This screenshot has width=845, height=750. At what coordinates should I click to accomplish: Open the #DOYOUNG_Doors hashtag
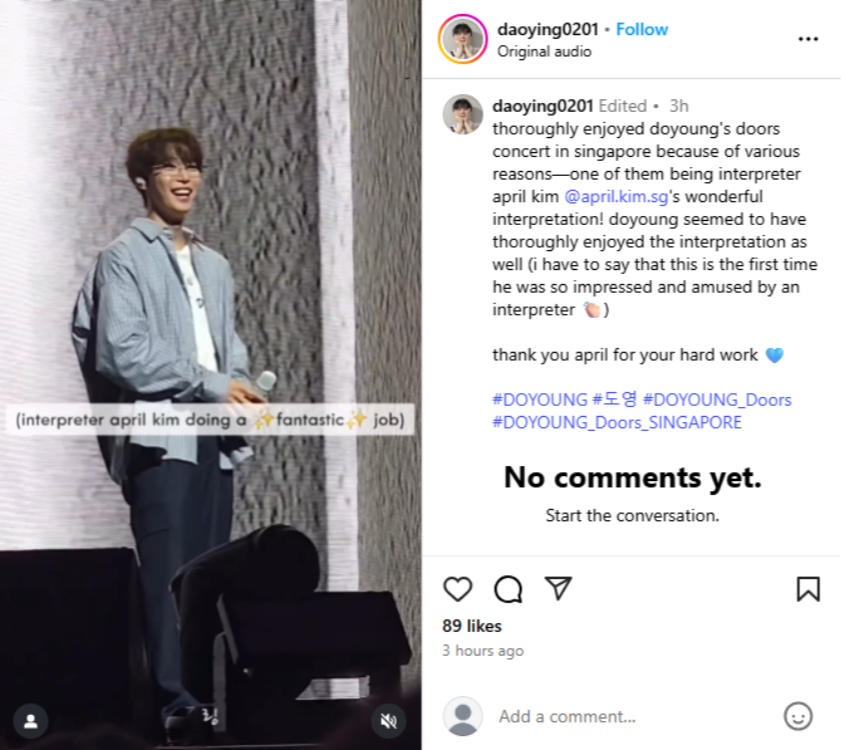coord(717,399)
